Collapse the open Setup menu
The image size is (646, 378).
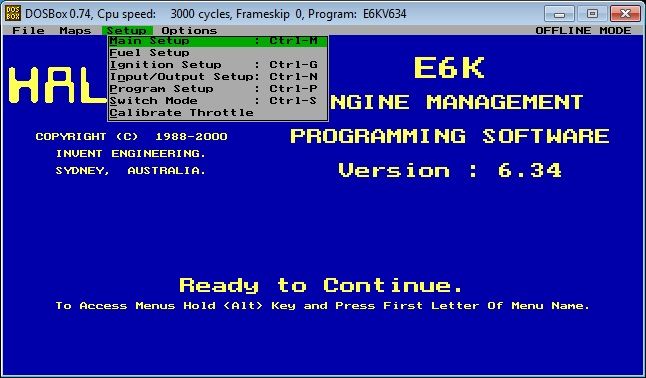(x=127, y=31)
